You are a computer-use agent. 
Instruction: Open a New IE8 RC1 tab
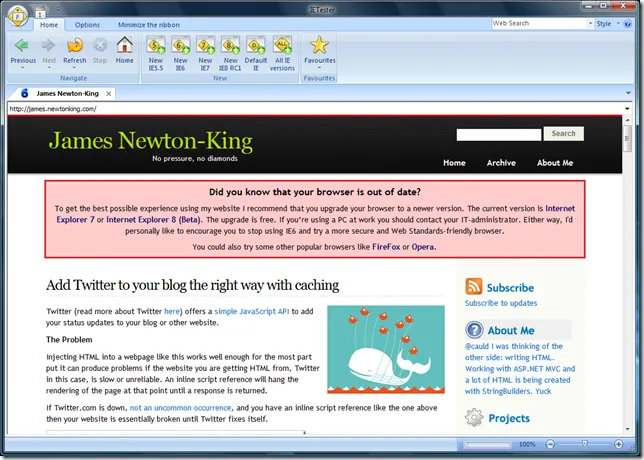231,45
